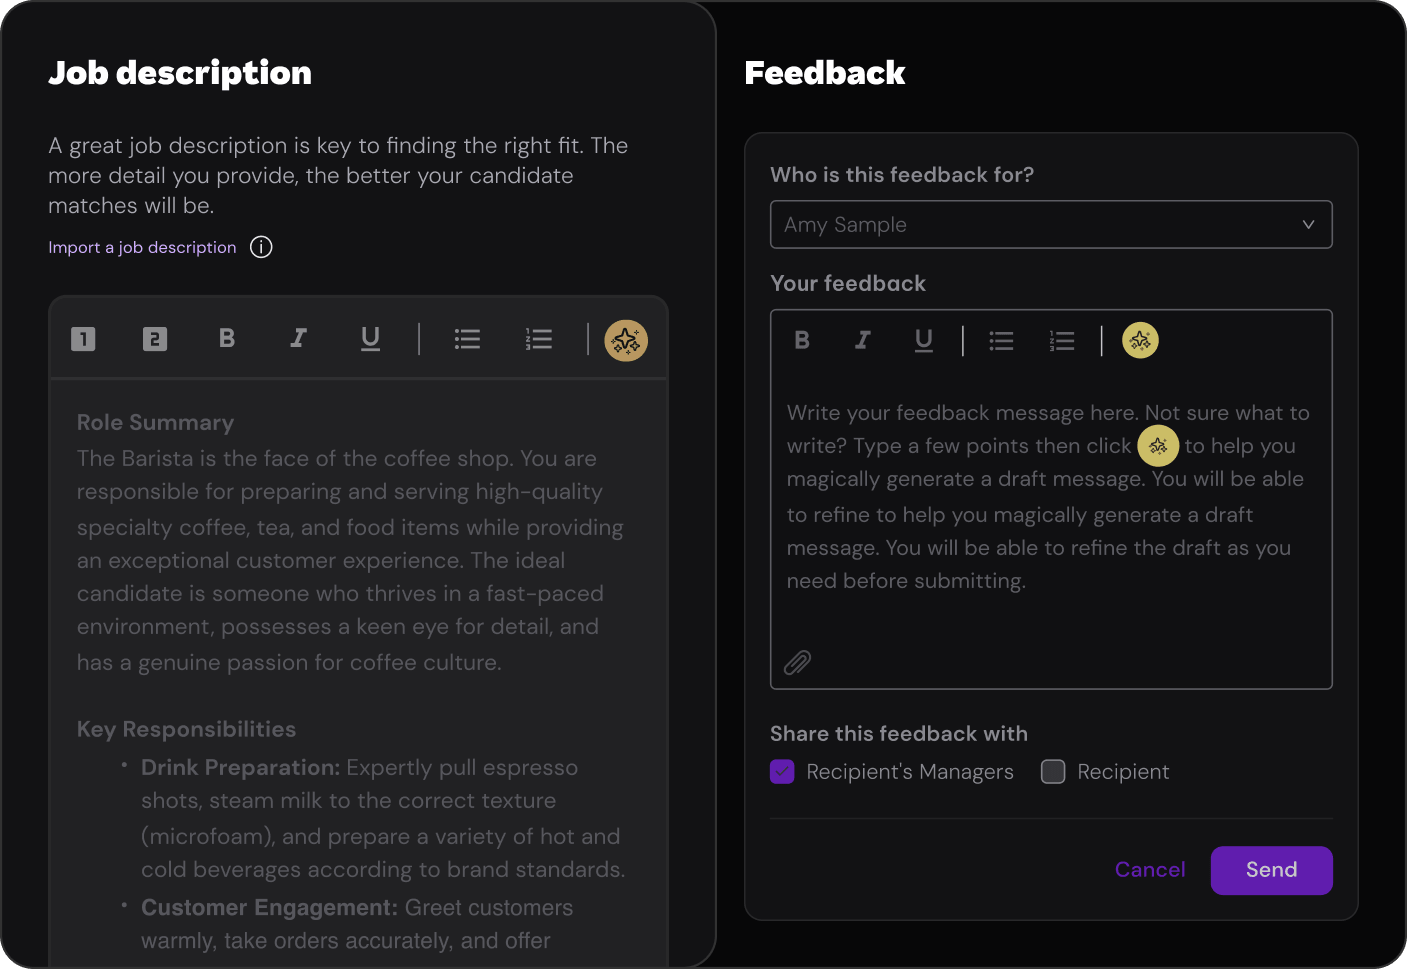
Task: Toggle italic in job description toolbar
Action: pyautogui.click(x=298, y=339)
